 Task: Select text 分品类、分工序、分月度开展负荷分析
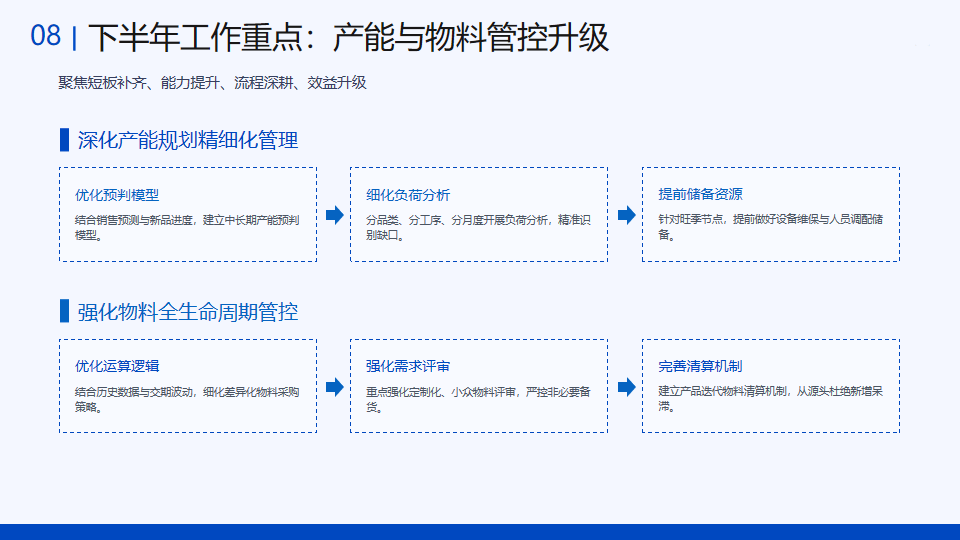click(457, 220)
